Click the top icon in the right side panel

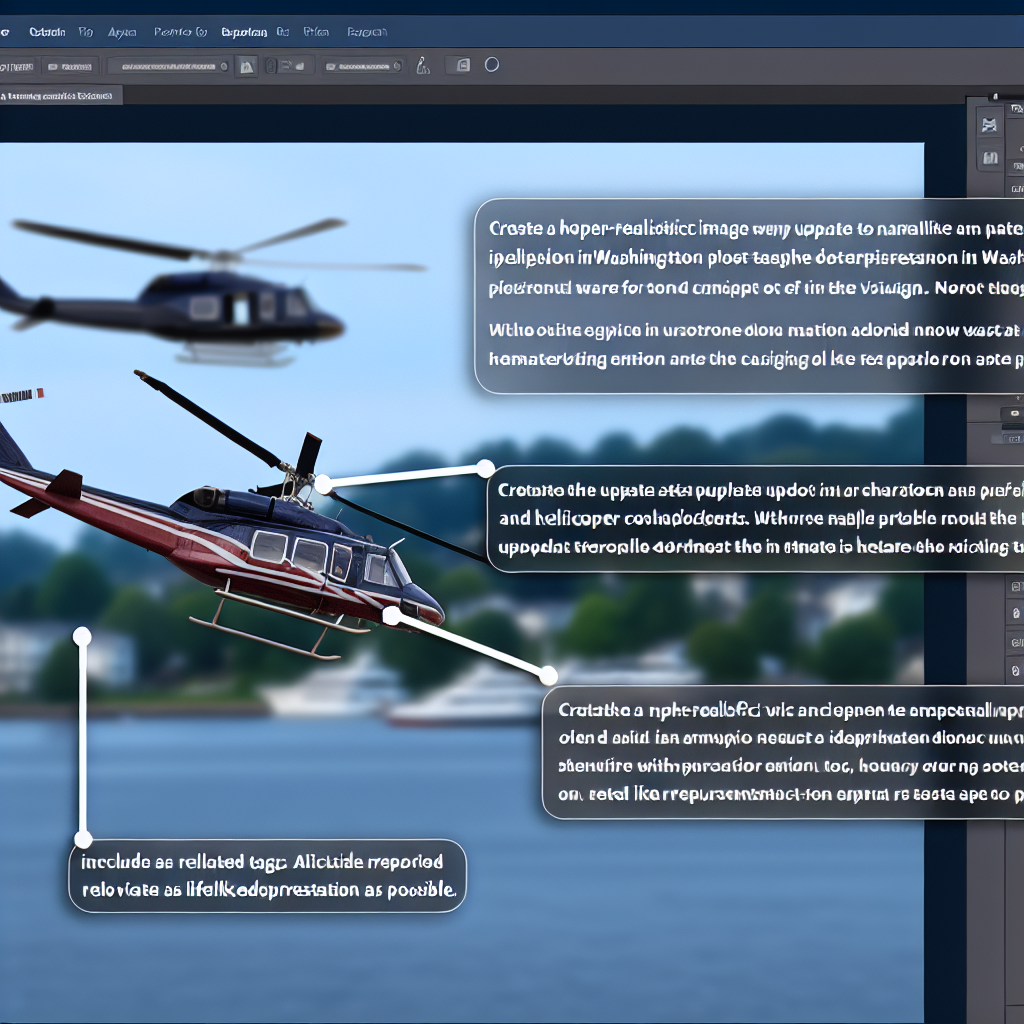pos(990,125)
